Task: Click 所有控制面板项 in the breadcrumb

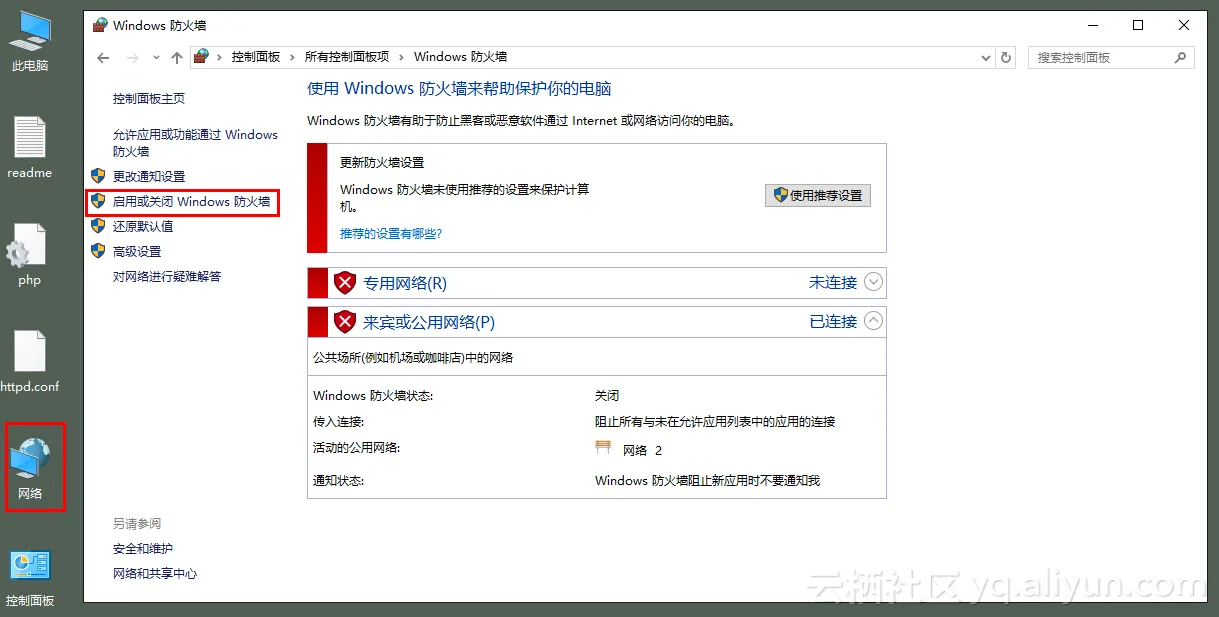Action: pyautogui.click(x=347, y=58)
